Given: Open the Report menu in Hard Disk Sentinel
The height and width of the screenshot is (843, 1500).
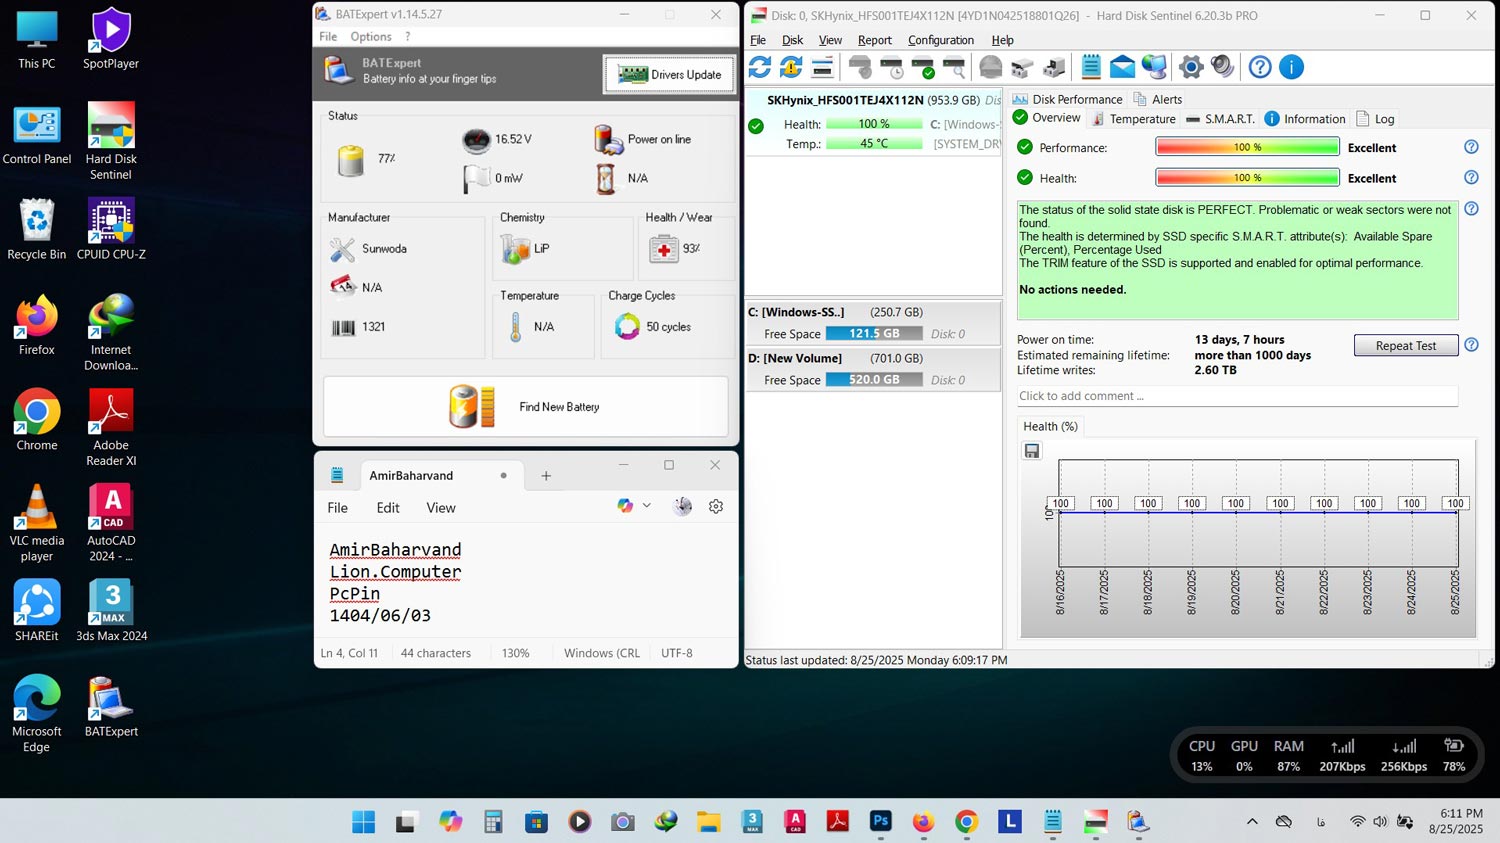Looking at the screenshot, I should [x=874, y=40].
